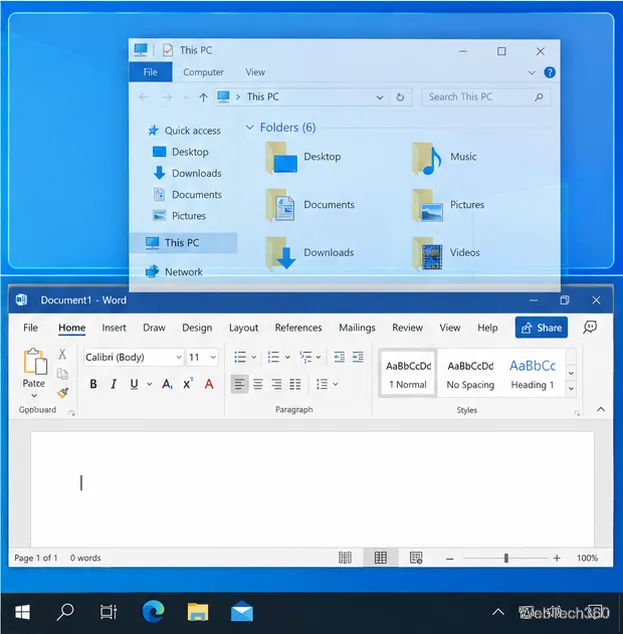Collapse the Folders (6) section
The image size is (623, 634).
(250, 127)
